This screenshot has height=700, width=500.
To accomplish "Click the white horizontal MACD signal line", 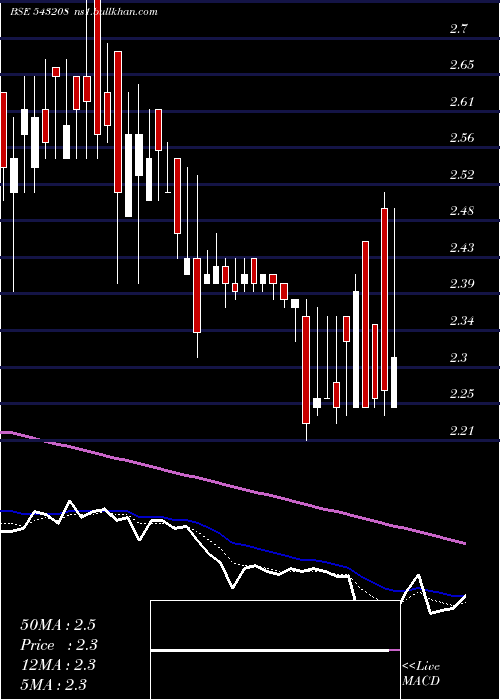I will point(270,650).
